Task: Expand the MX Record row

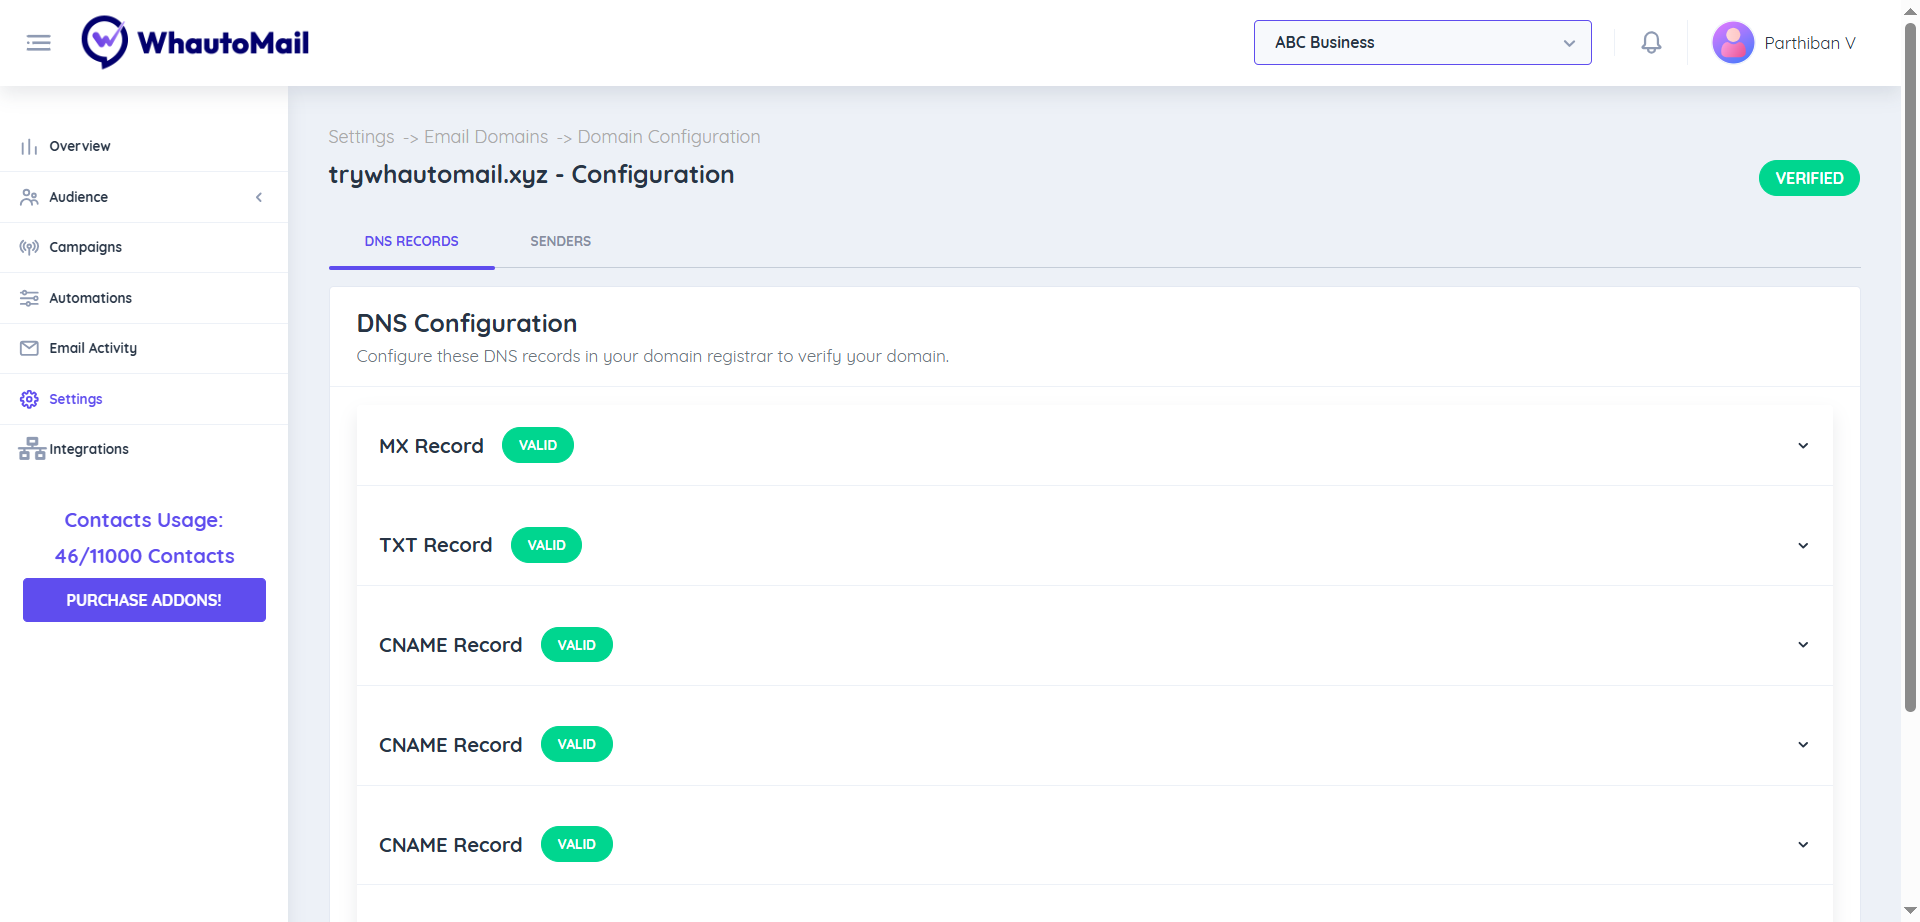Action: [x=1802, y=446]
